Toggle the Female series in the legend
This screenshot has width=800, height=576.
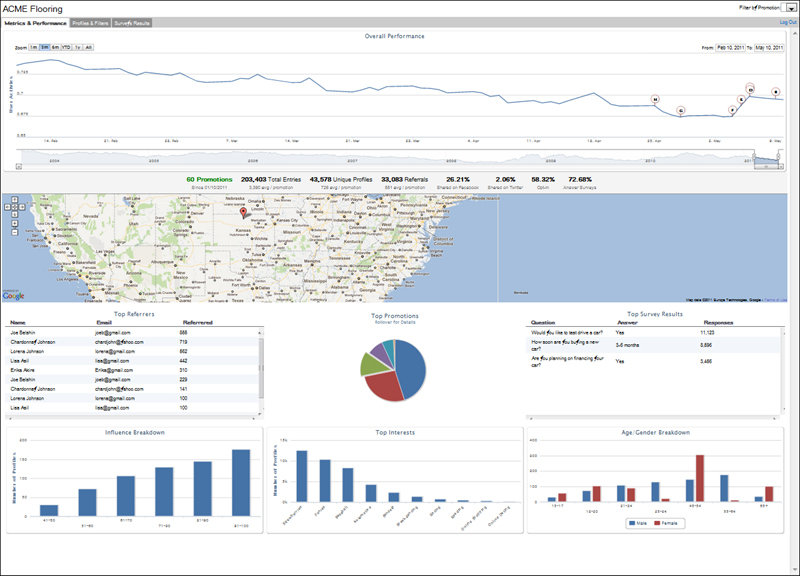[666, 523]
